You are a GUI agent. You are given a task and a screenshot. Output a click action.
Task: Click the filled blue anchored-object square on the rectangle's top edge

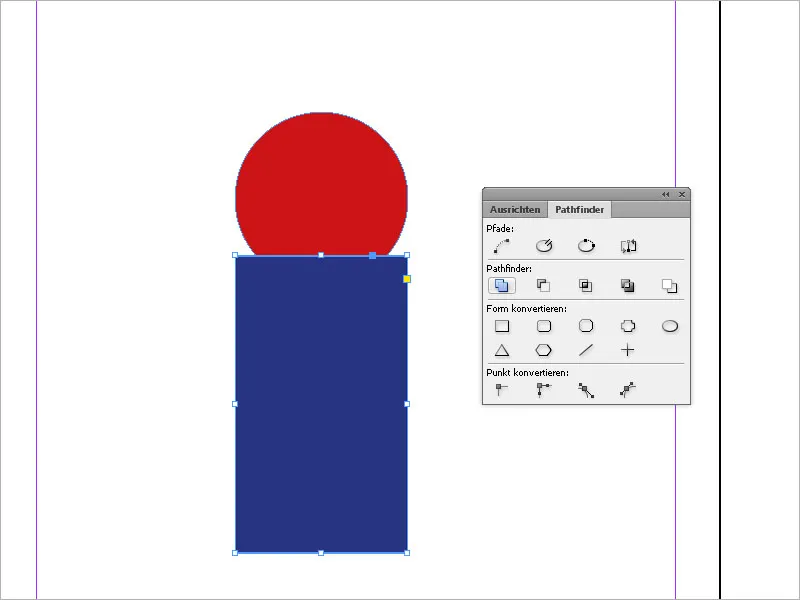tap(372, 255)
